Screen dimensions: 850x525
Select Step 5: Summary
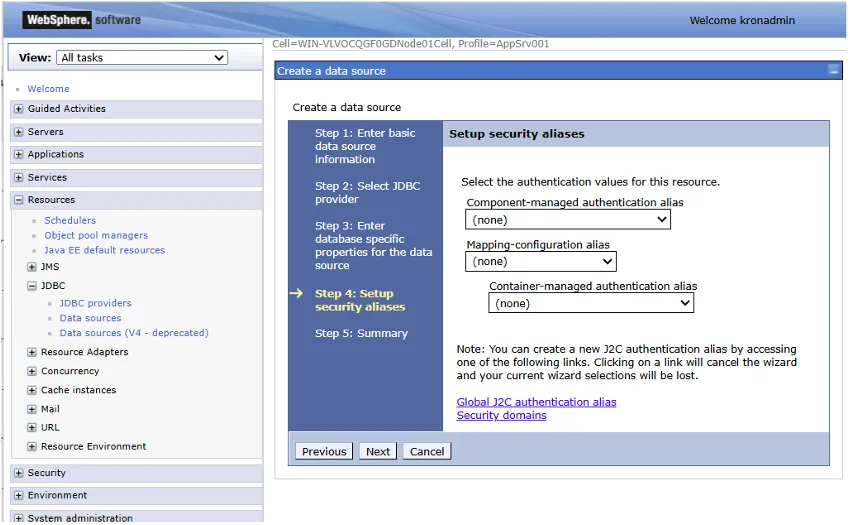[361, 334]
